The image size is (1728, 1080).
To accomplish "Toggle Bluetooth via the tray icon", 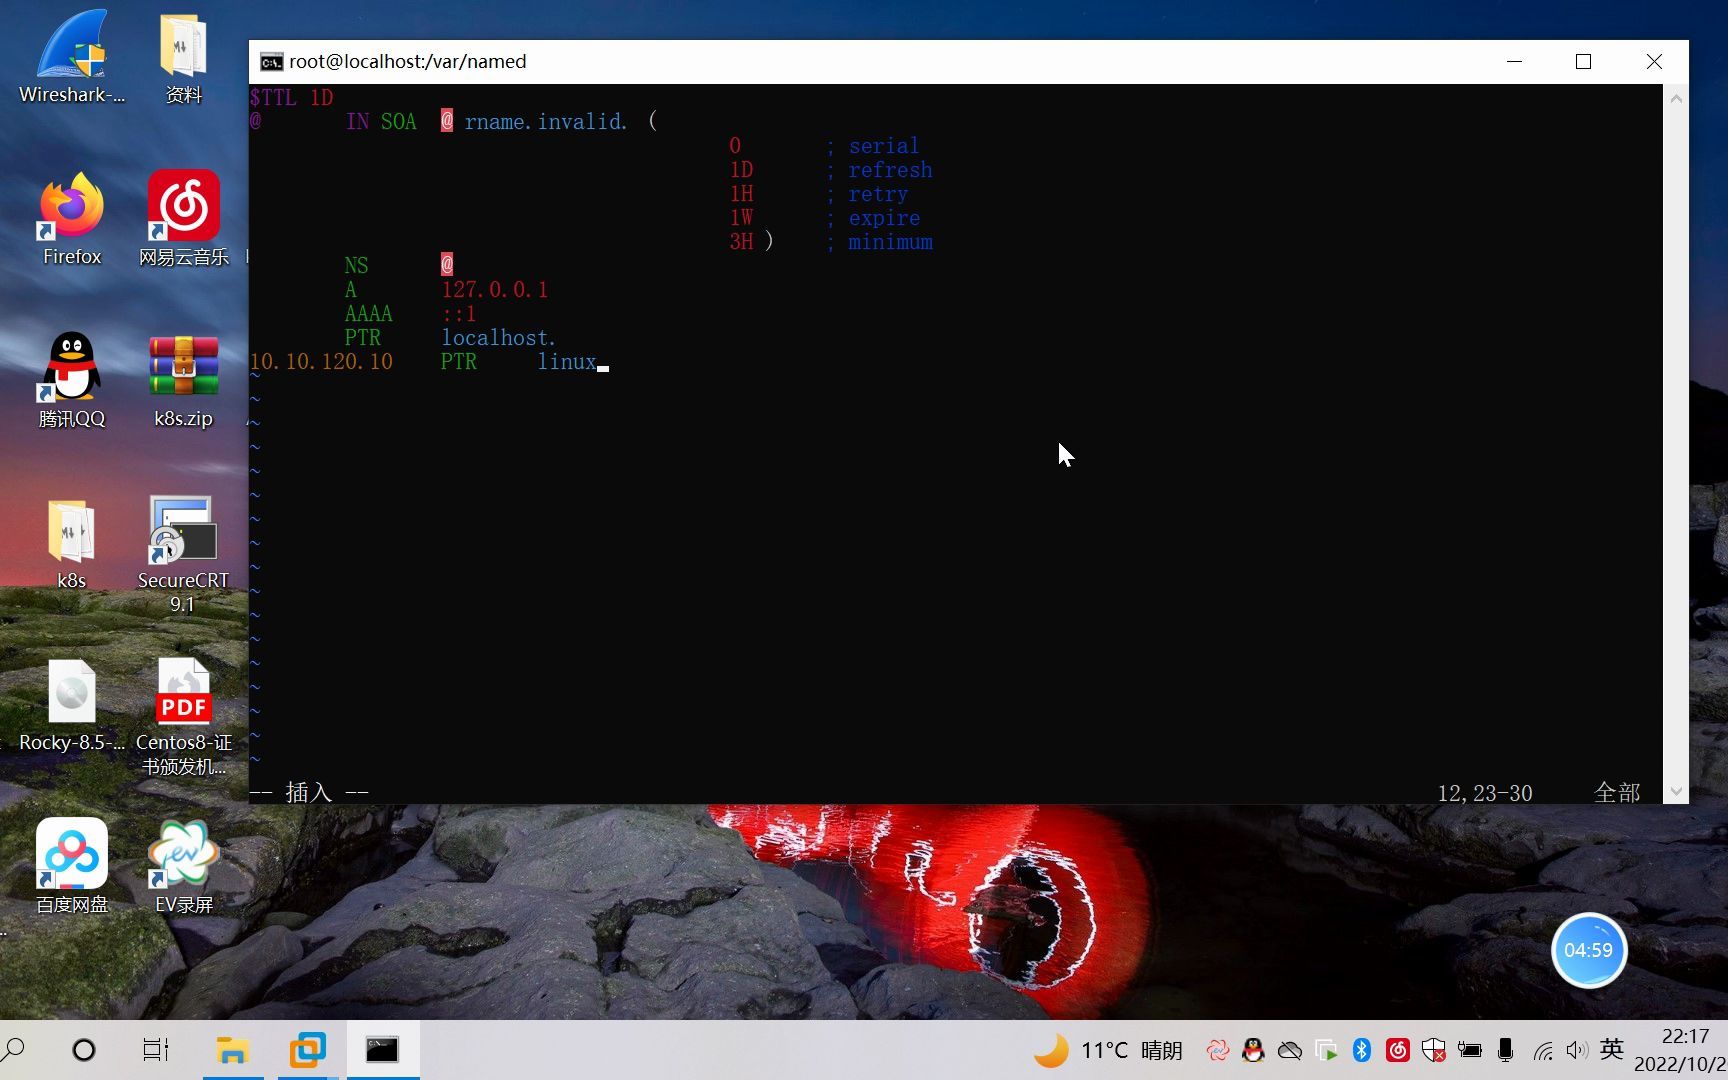I will tap(1361, 1050).
